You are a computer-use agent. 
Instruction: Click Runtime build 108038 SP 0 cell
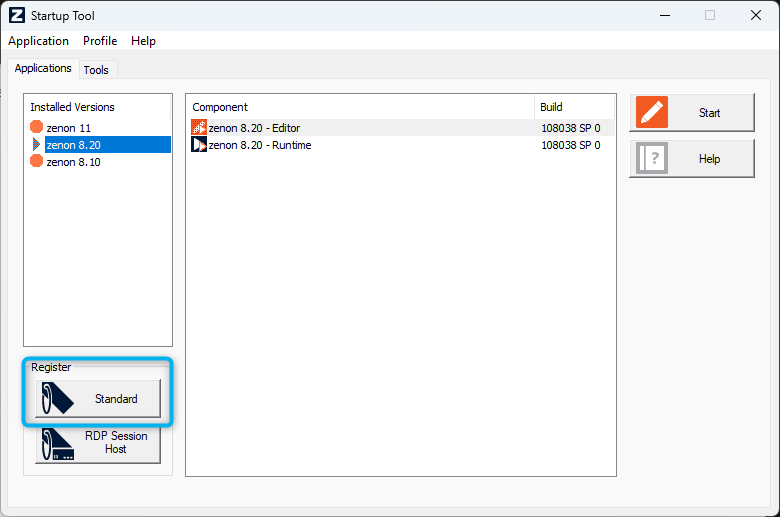(x=571, y=145)
